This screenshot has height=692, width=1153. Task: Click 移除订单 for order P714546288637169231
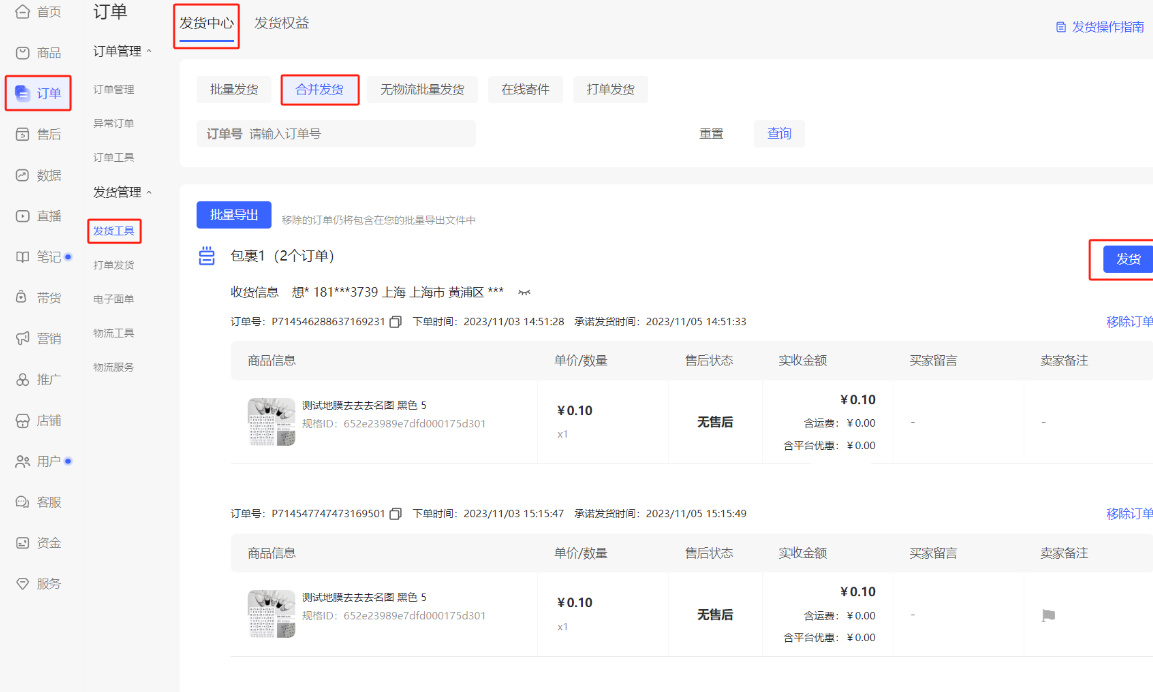pyautogui.click(x=1129, y=321)
